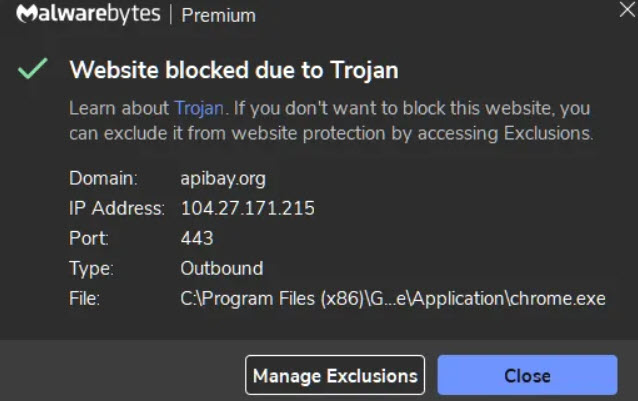Click the IP address 104.27.171.215
The width and height of the screenshot is (638, 401).
point(247,209)
